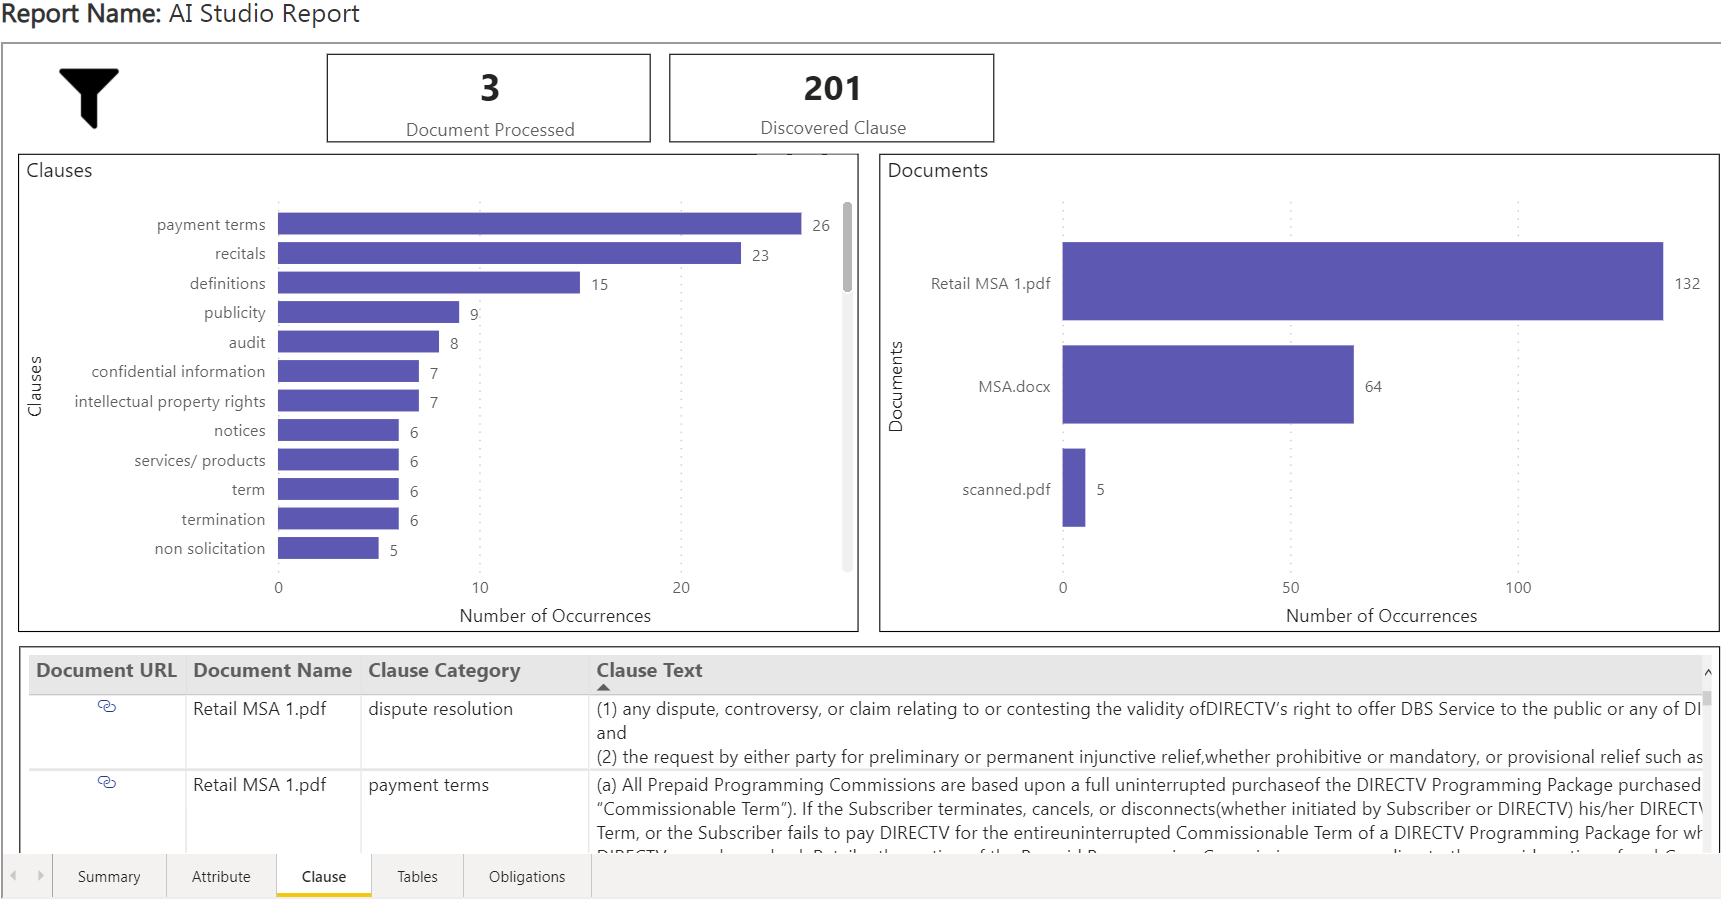Click the sort arrow under Clause Text
This screenshot has height=901, width=1721.
pyautogui.click(x=603, y=688)
